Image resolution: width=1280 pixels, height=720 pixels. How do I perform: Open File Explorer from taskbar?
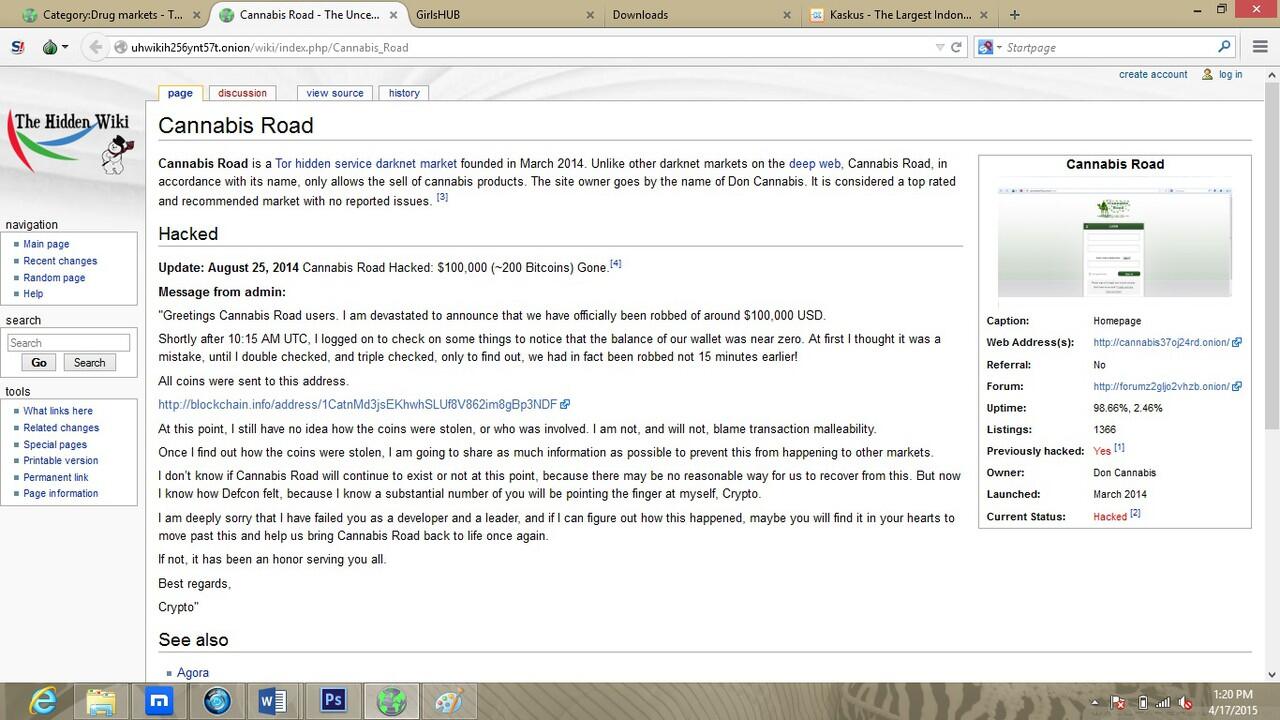point(101,702)
